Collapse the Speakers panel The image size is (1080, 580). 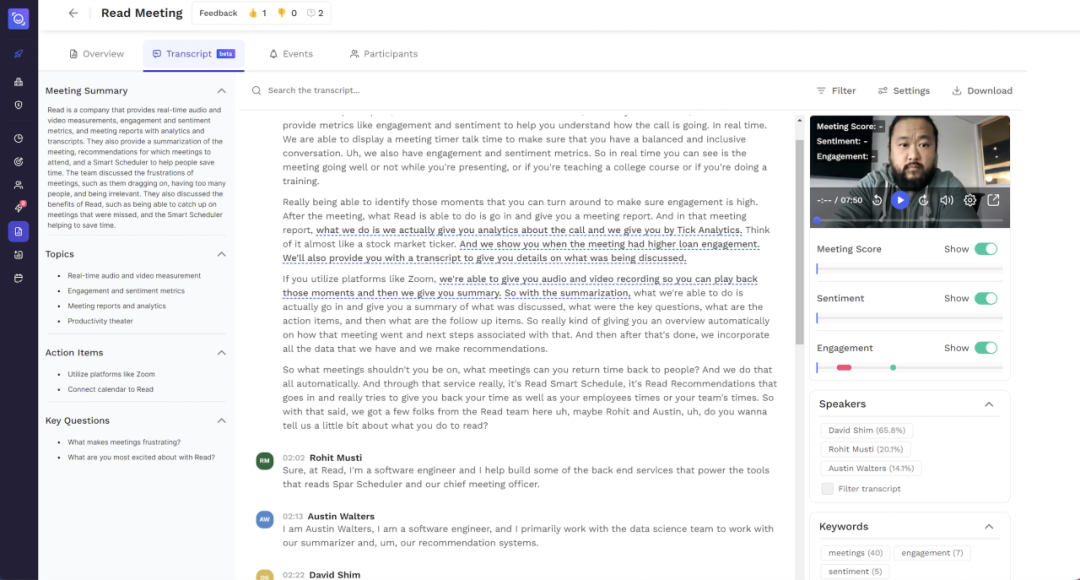coord(988,404)
